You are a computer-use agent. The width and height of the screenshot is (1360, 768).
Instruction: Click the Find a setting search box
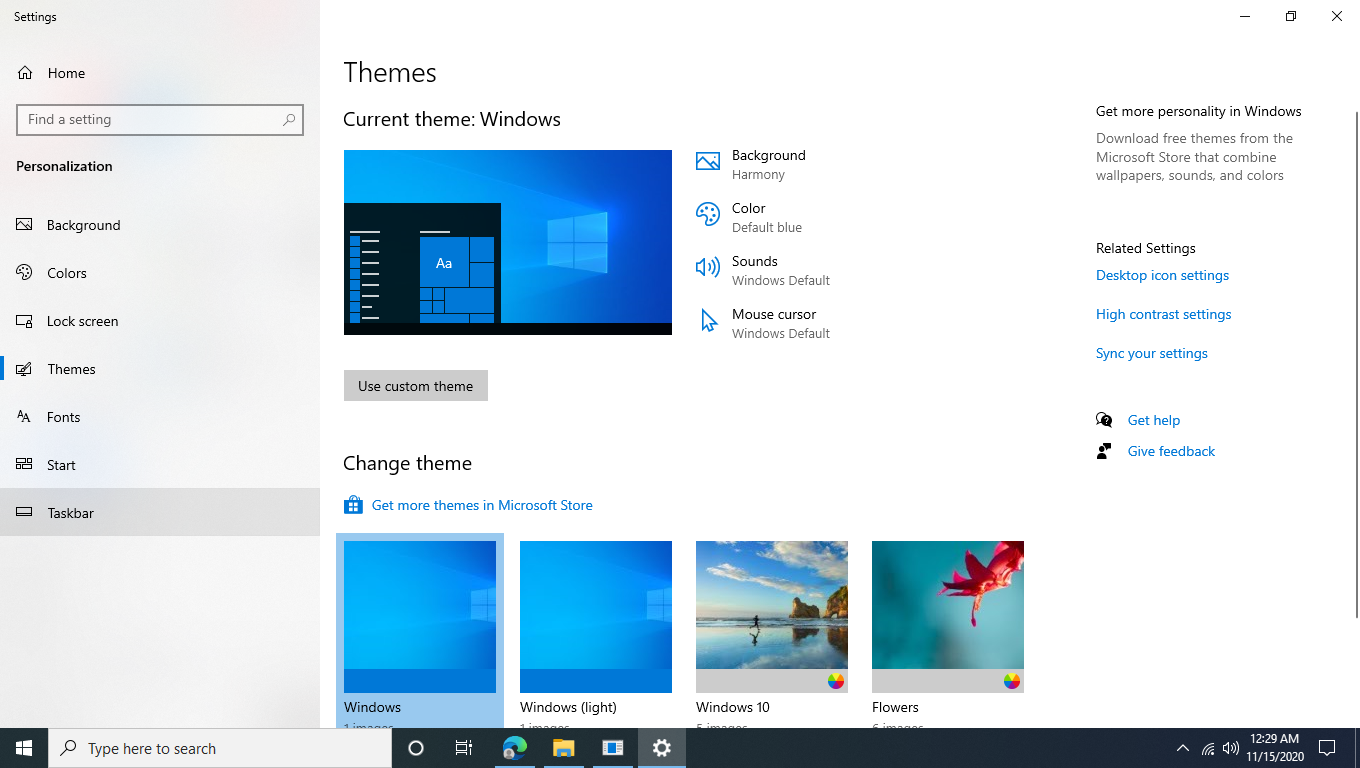tap(160, 119)
